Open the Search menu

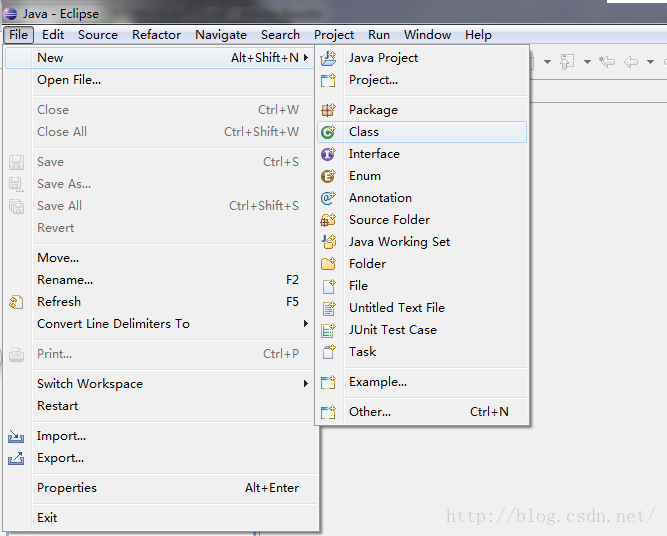[280, 34]
